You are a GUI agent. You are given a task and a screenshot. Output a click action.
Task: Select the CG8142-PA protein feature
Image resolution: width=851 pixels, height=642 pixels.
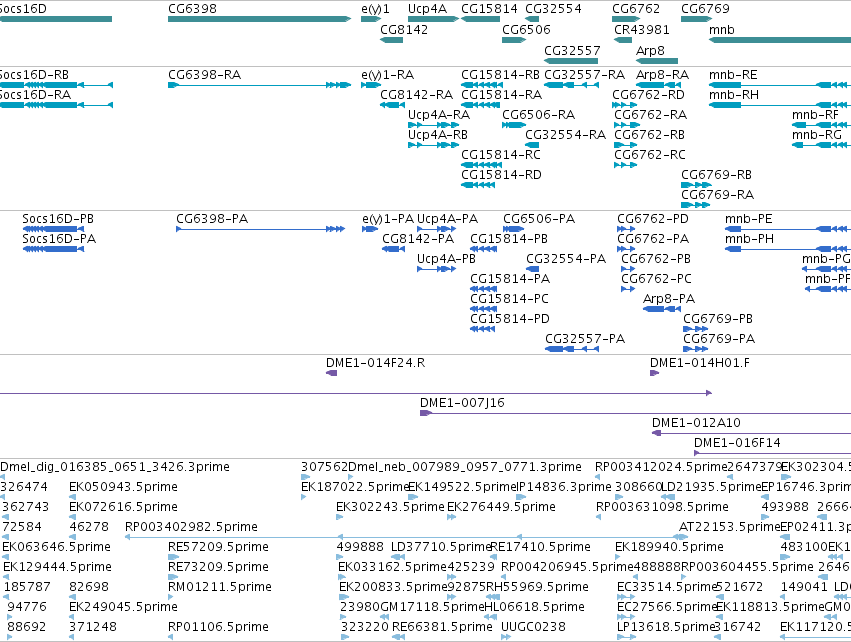[x=393, y=249]
